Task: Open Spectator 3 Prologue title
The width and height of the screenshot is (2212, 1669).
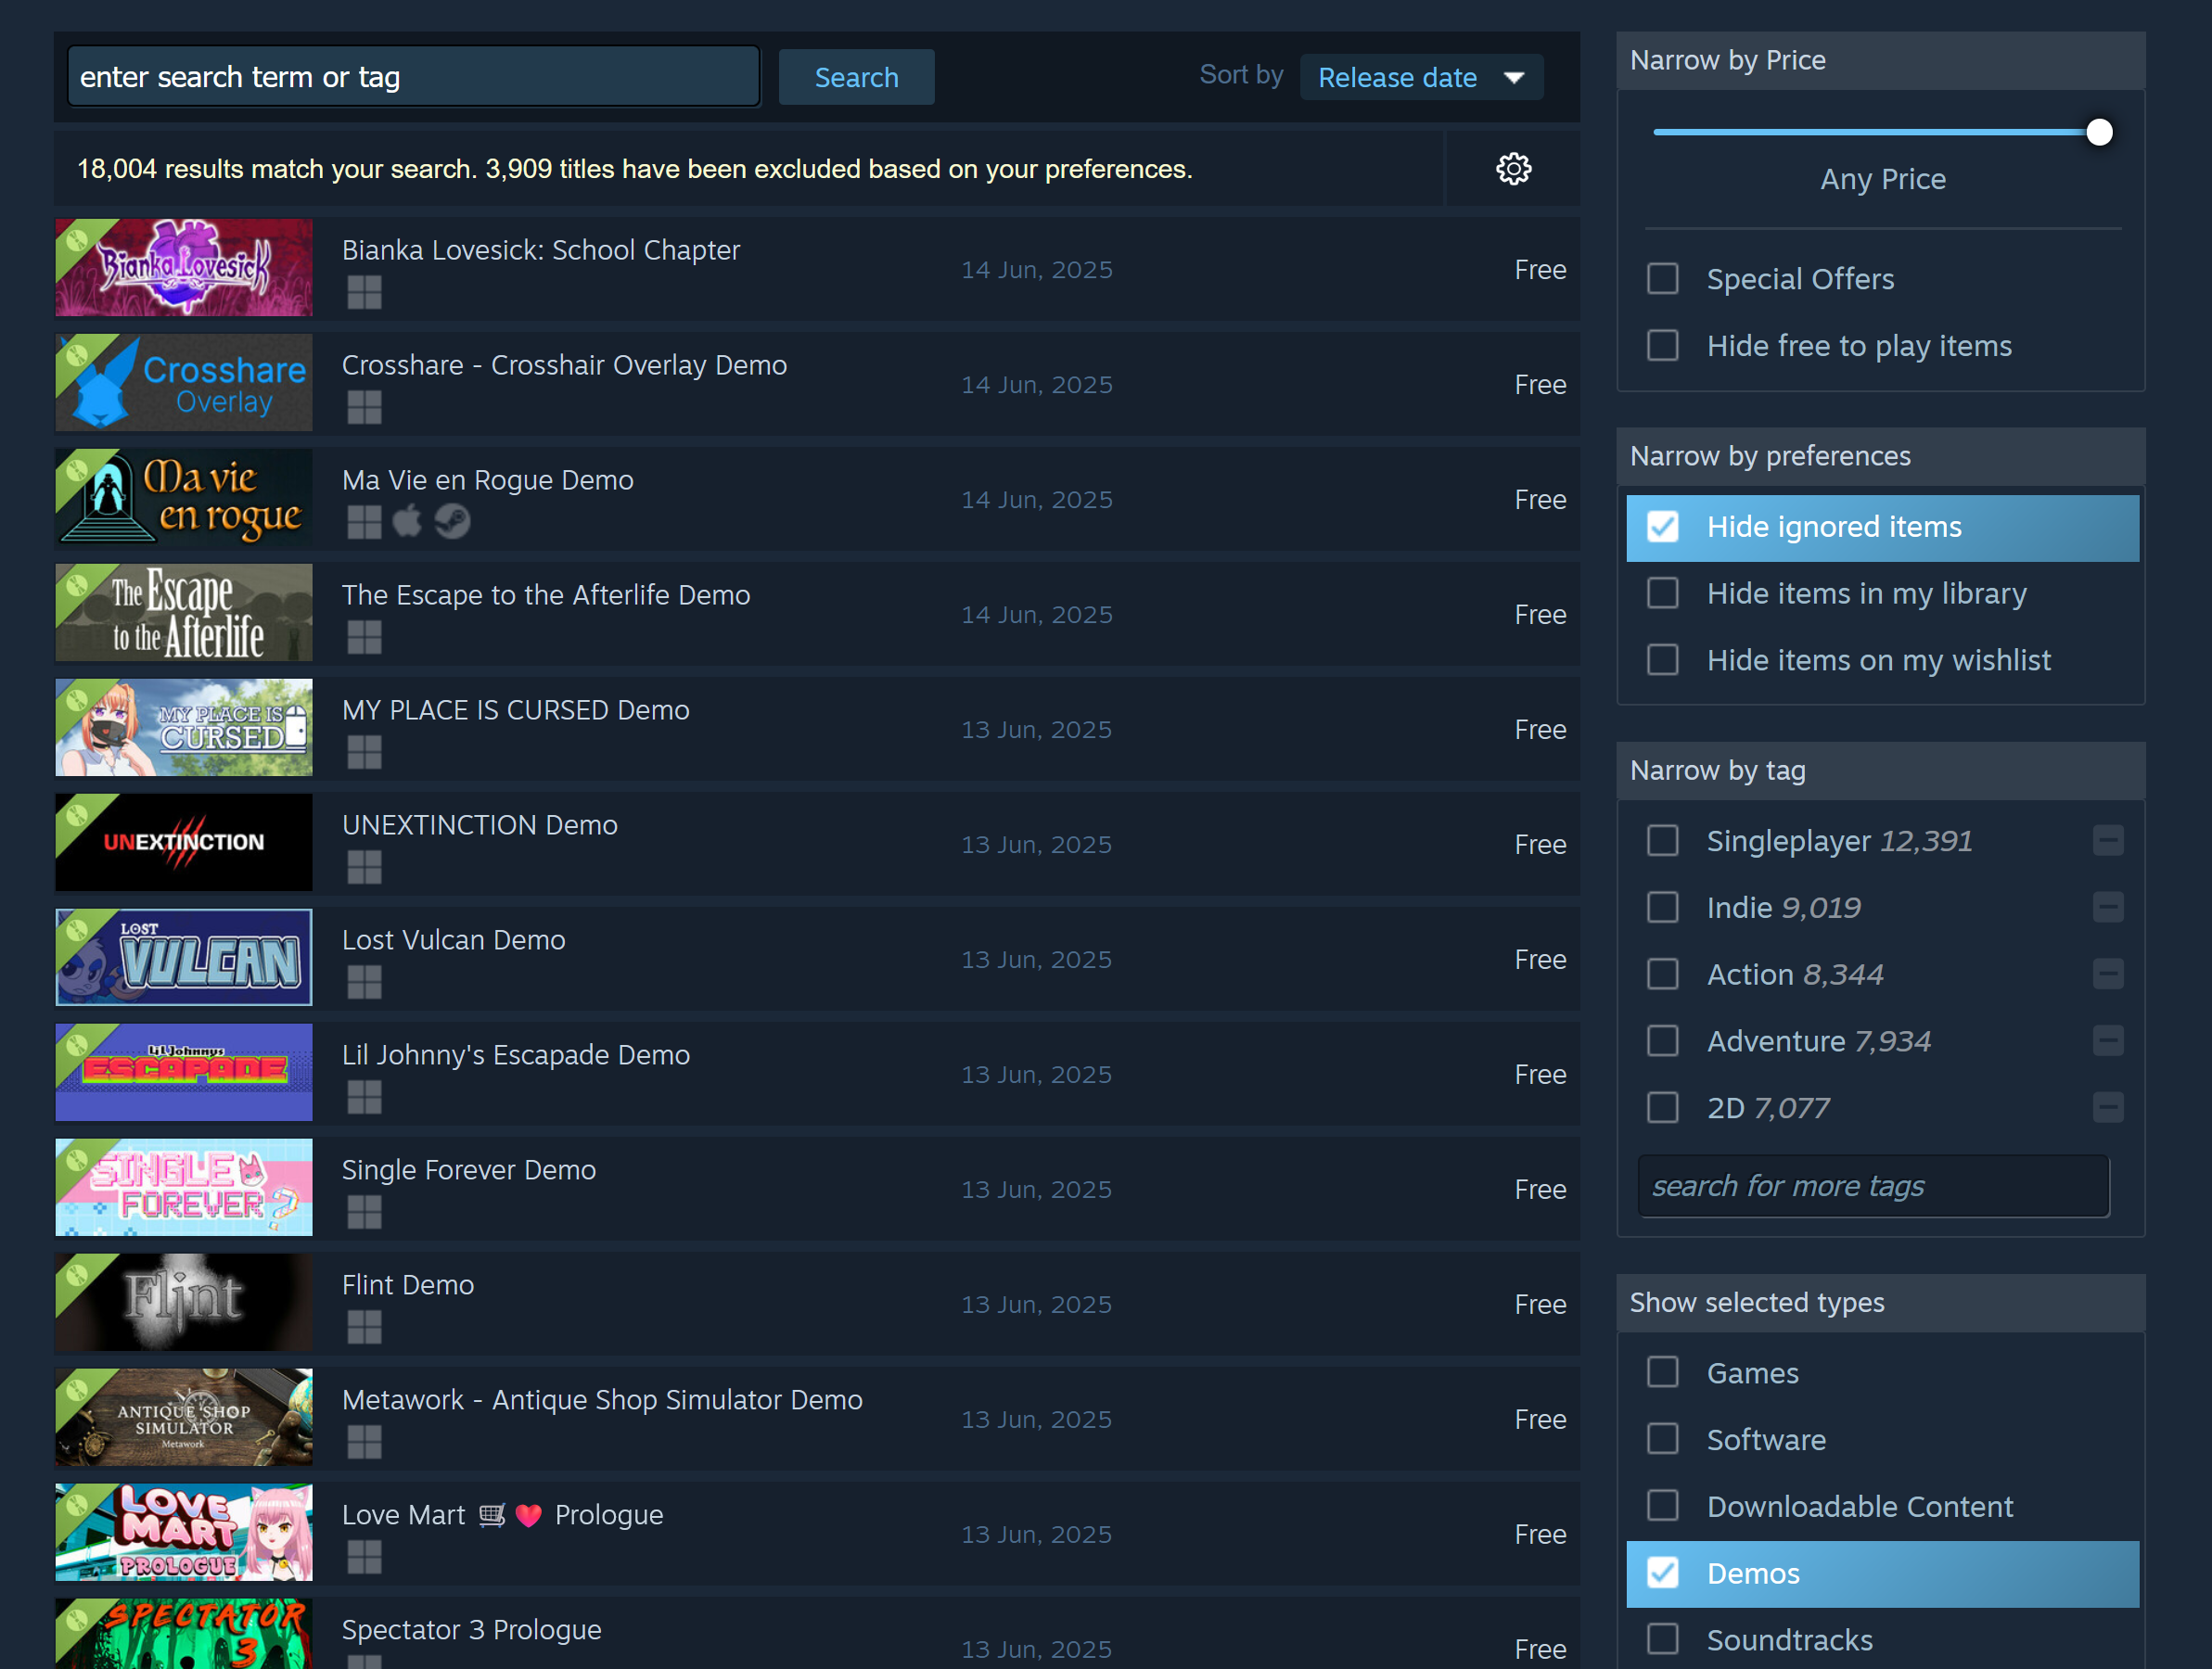Action: coord(472,1630)
